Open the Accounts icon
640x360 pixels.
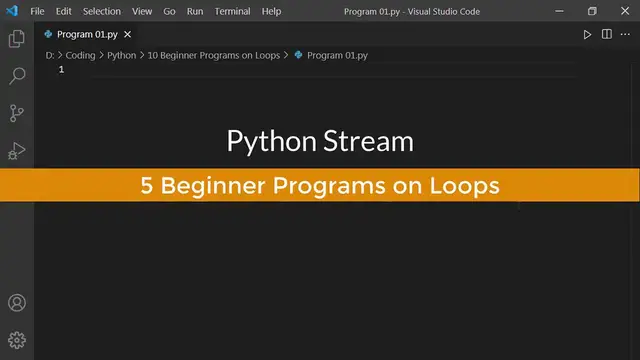17,303
